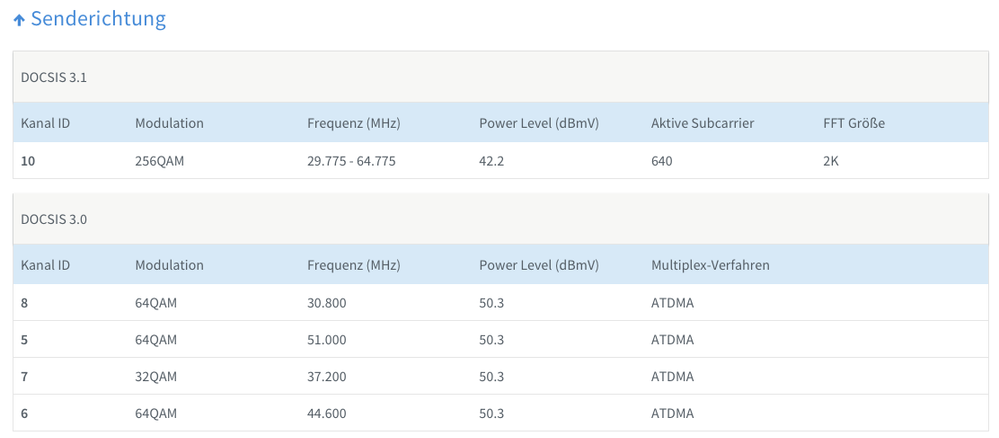Select channel ID 8 in DOCSIS 3.0
Viewport: 999px width, 438px height.
coord(25,303)
